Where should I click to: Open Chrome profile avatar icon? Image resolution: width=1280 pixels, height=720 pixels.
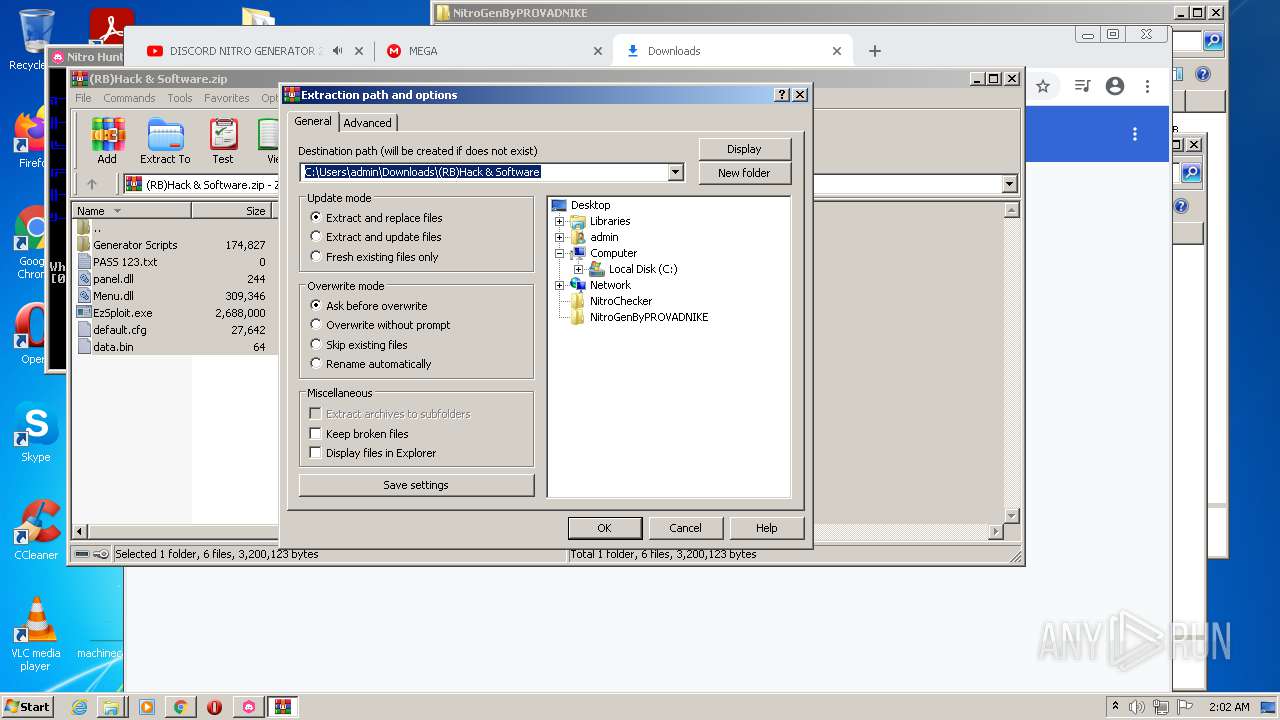point(1115,86)
